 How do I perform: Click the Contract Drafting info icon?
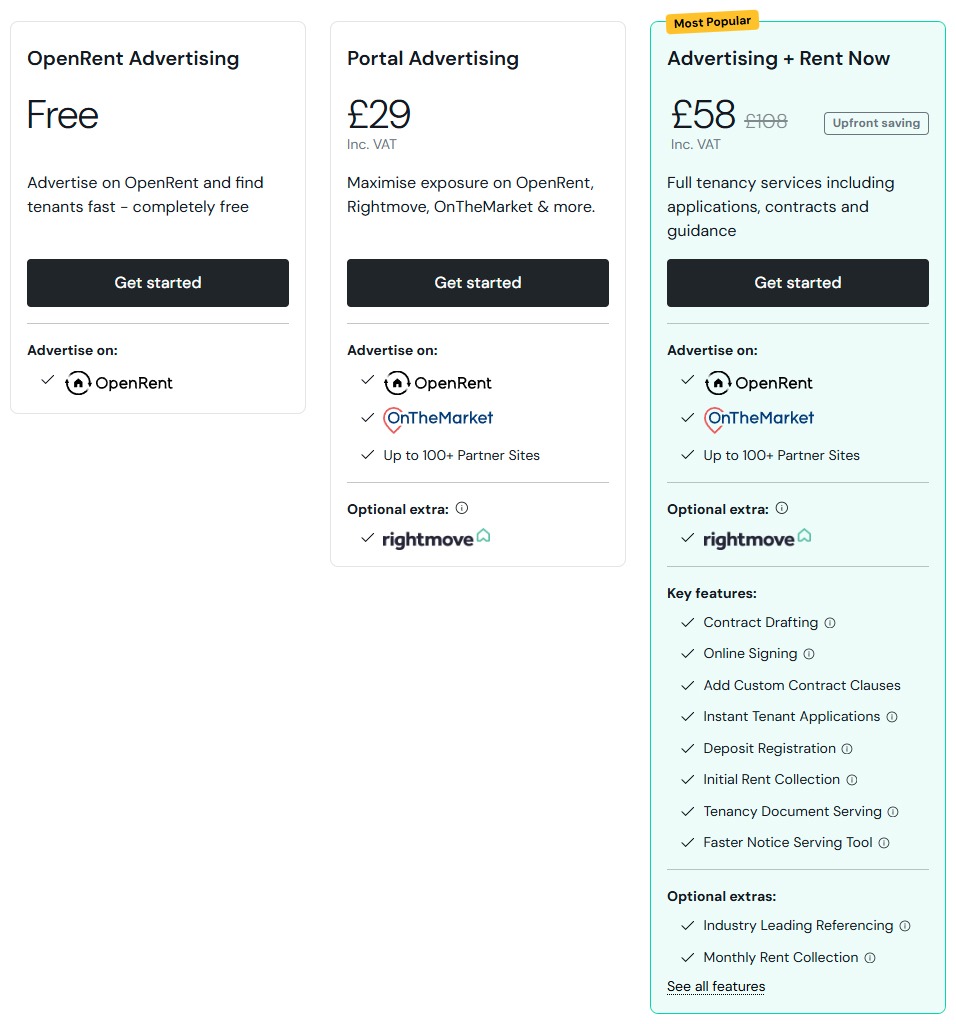tap(831, 622)
